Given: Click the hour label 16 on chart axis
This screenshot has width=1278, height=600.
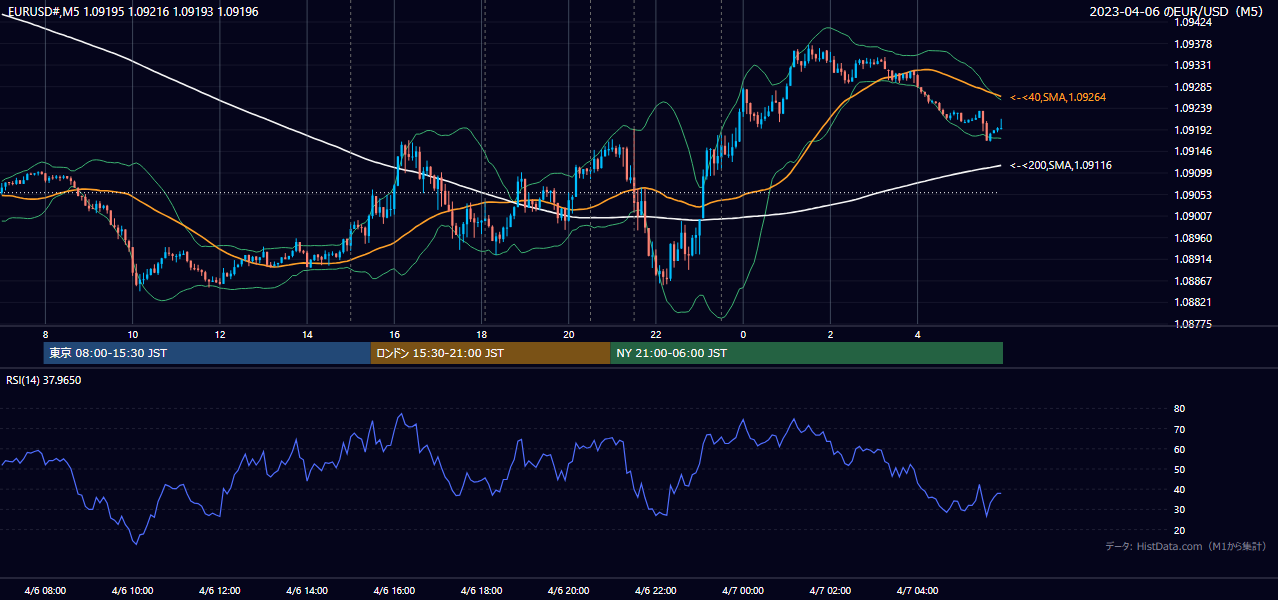Looking at the screenshot, I should [394, 334].
